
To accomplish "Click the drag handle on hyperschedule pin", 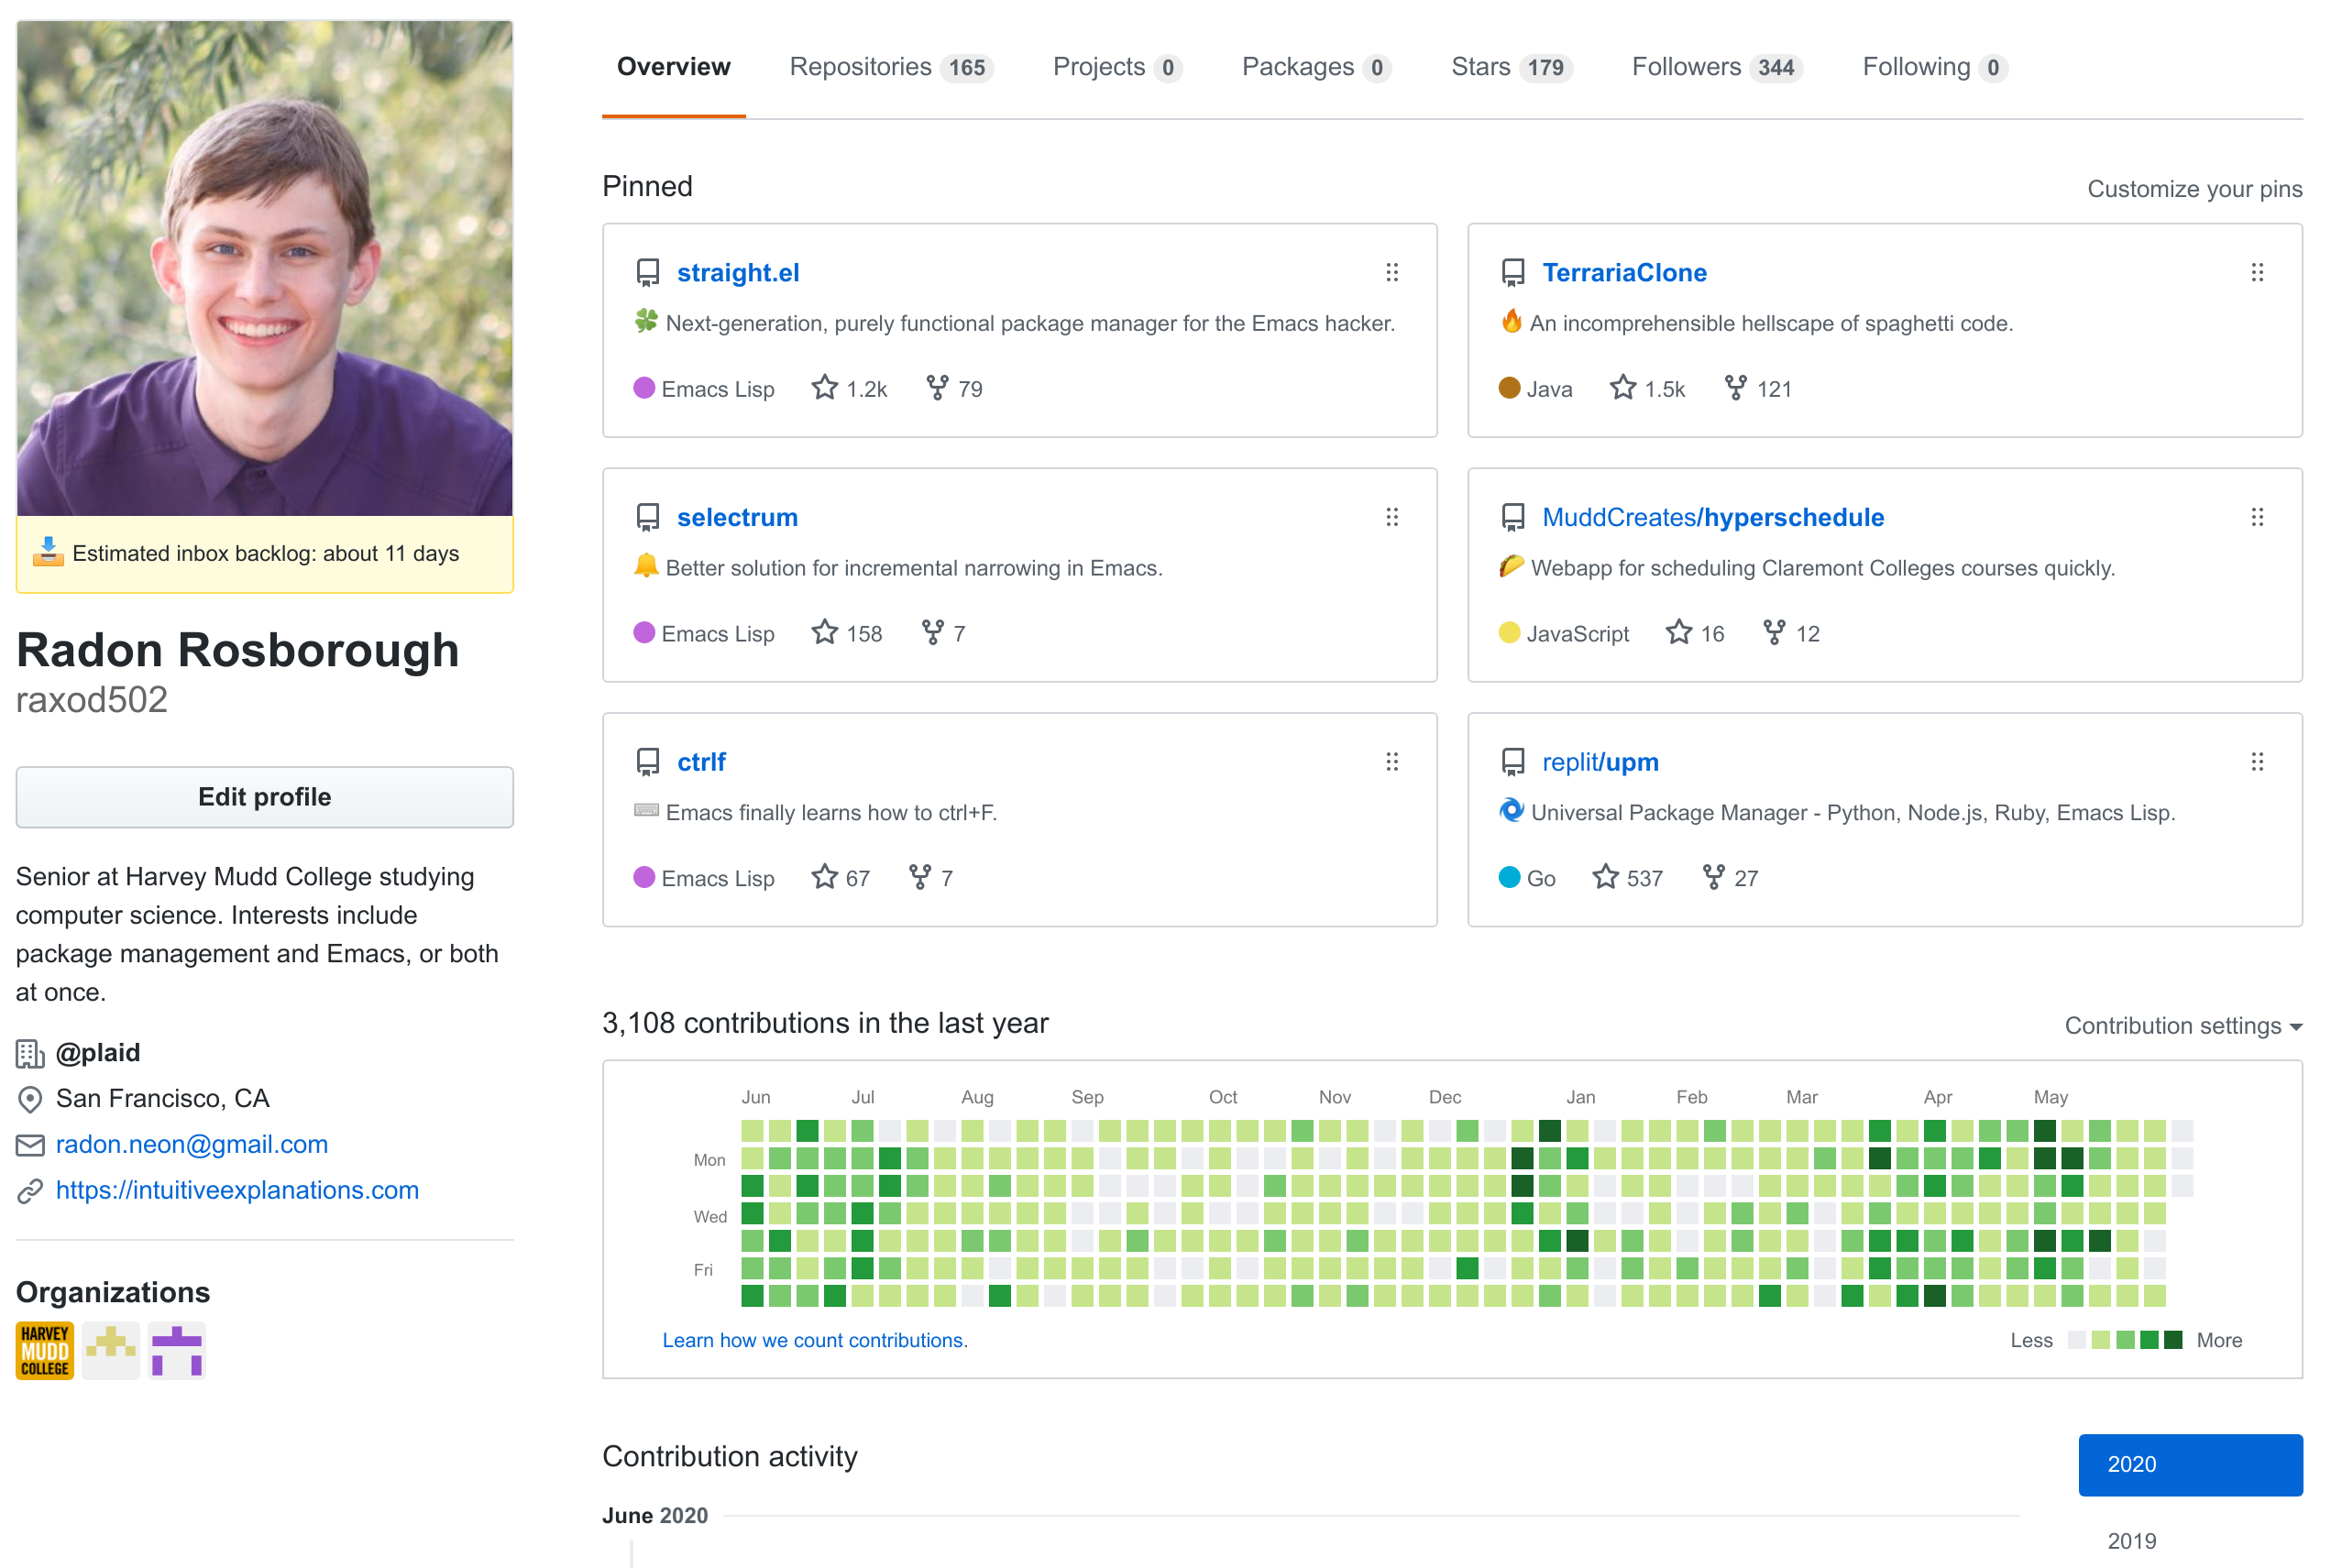I will coord(2256,517).
